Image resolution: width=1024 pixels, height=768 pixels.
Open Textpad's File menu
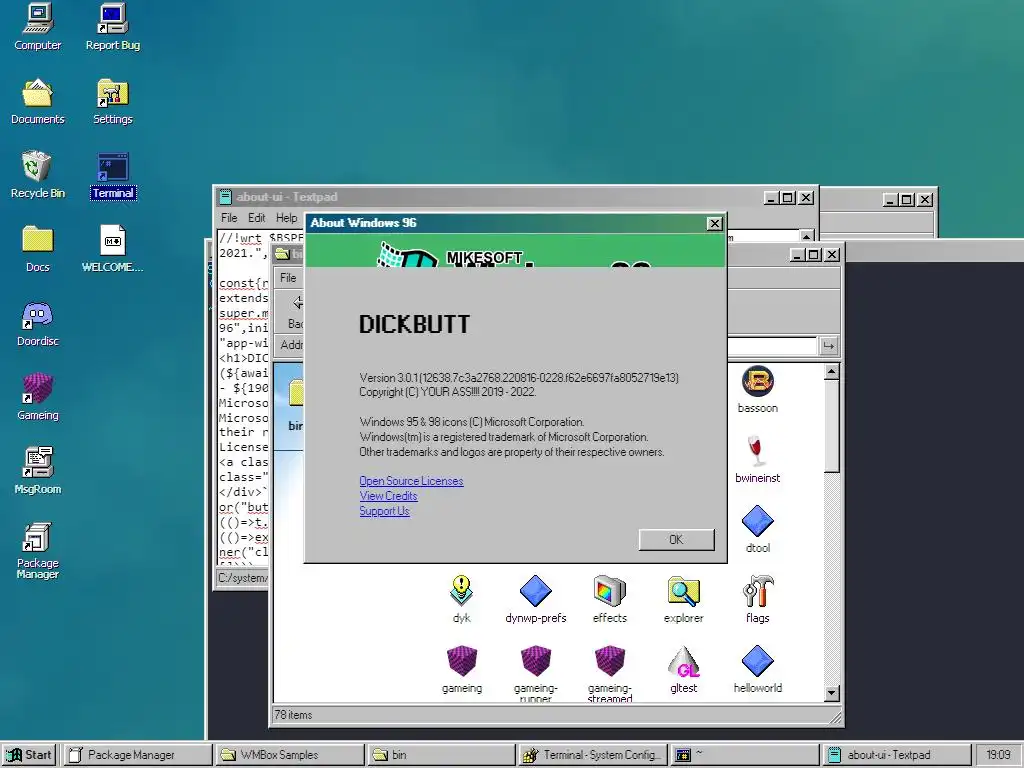click(229, 217)
